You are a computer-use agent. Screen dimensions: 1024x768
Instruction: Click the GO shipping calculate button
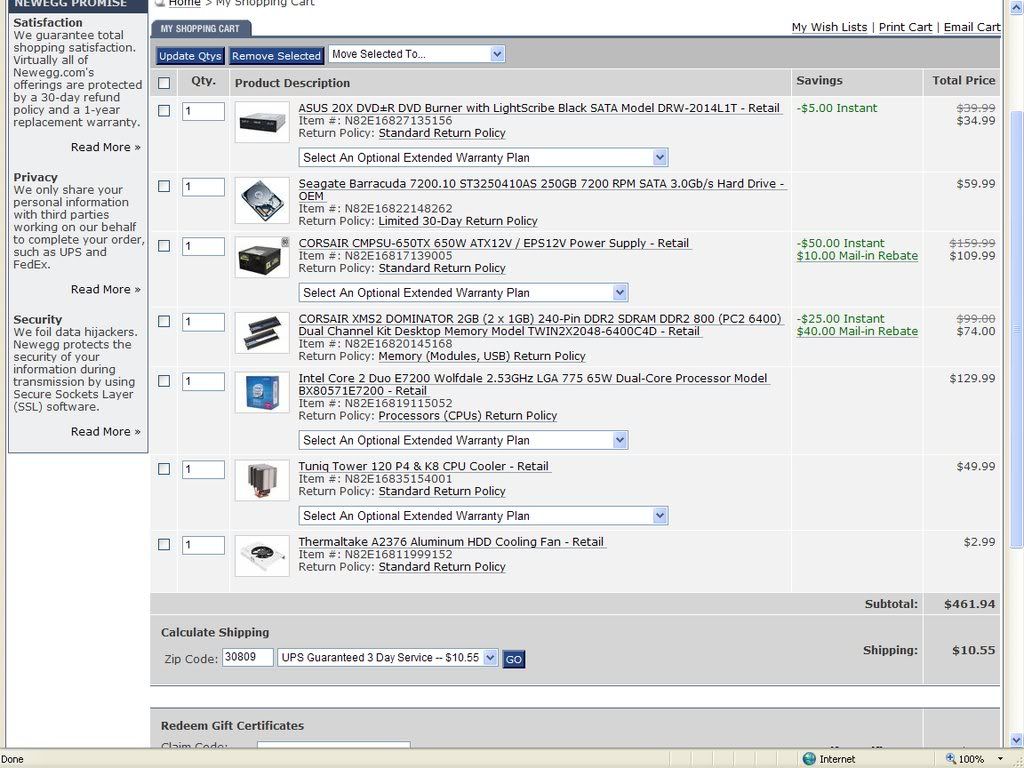point(514,660)
